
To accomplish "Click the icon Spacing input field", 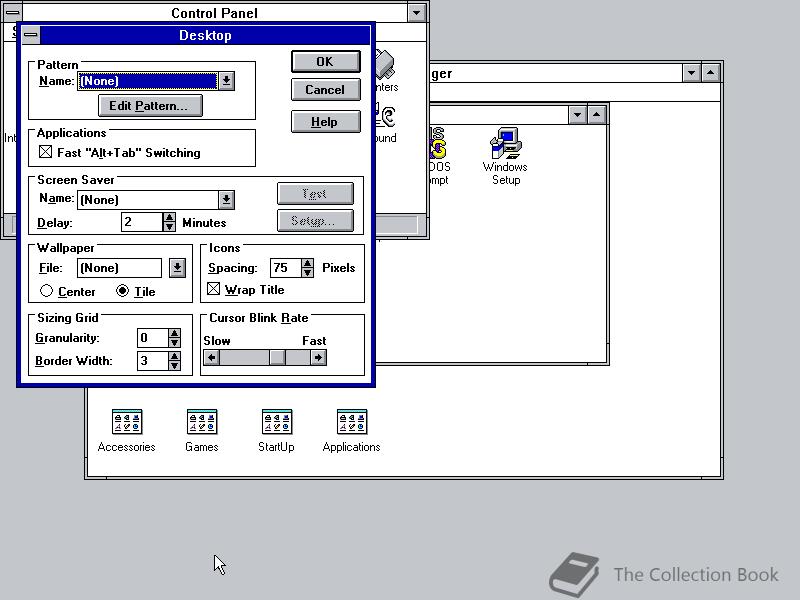I will [x=286, y=268].
